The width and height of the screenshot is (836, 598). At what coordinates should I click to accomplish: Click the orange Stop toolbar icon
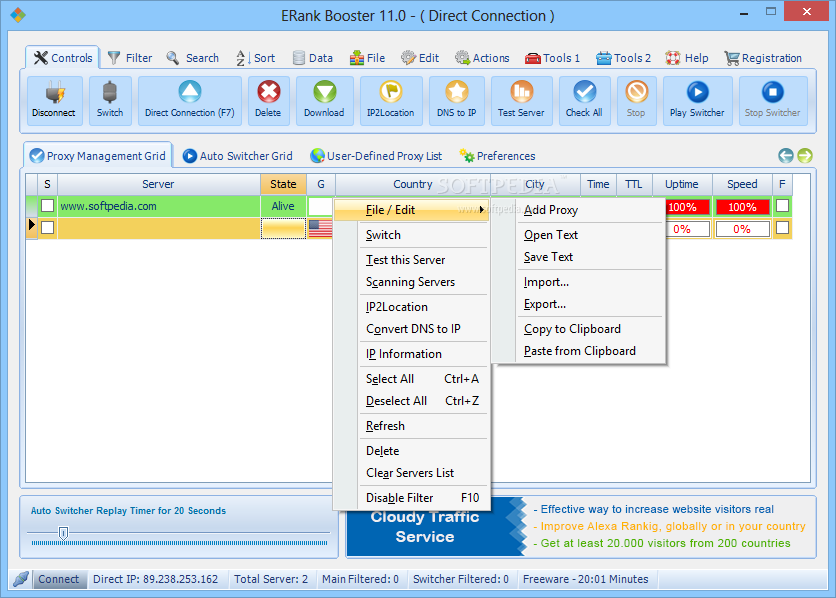(x=637, y=92)
